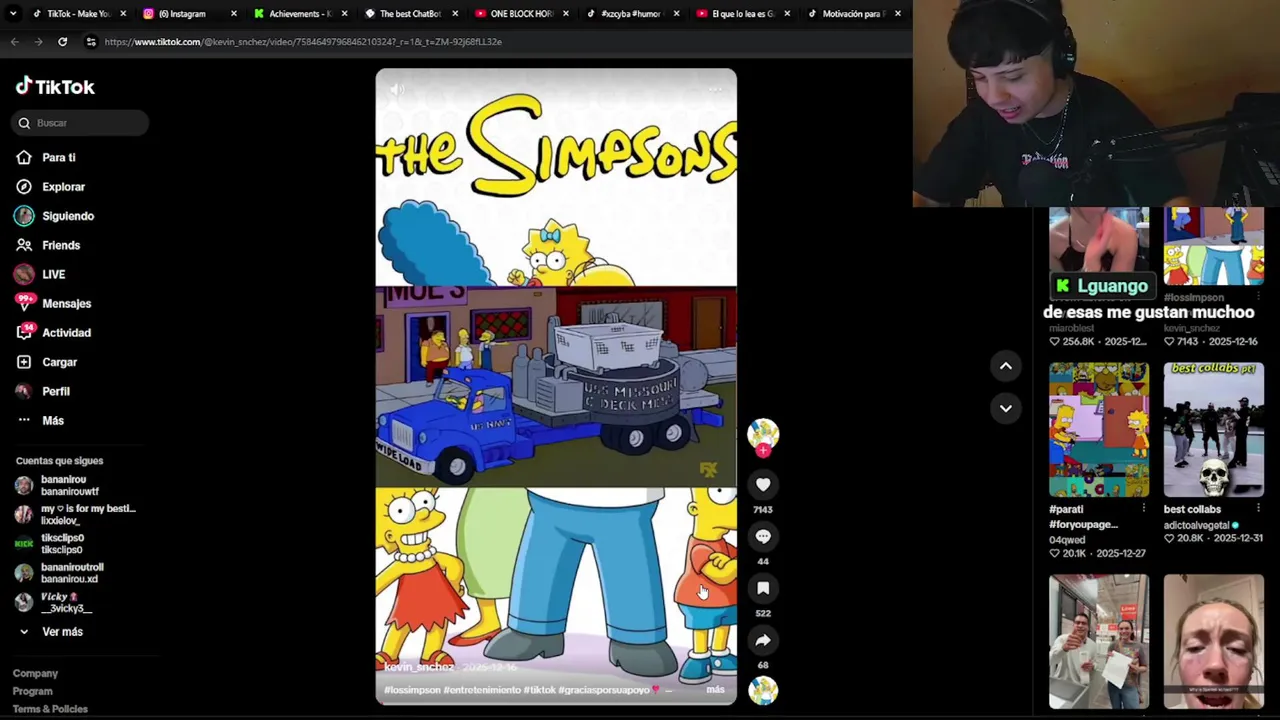Click the tiktok.com URL address bar
Screen dimensions: 1280x720
302,42
